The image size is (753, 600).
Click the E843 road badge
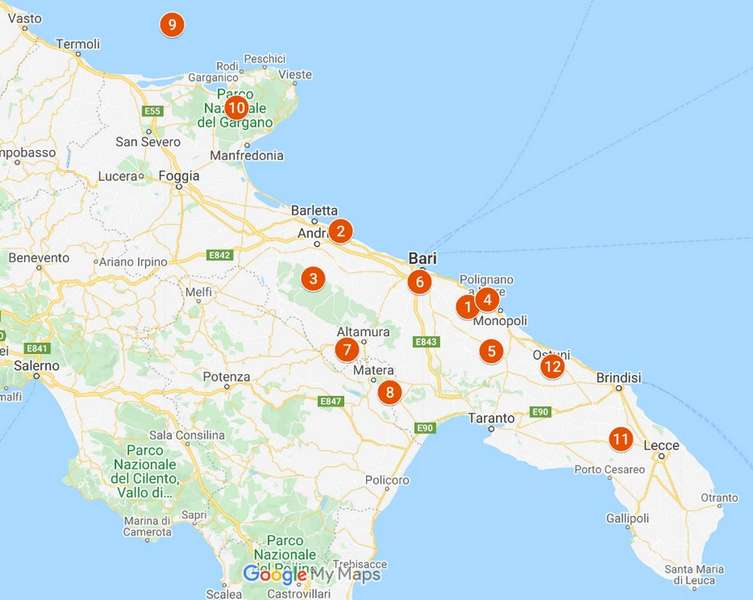coord(425,342)
